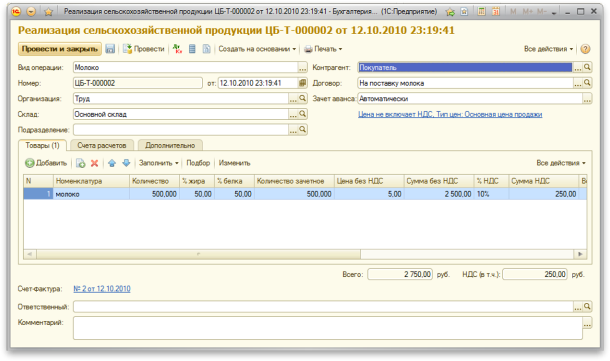
Task: Open the favorites star in title bar
Action: pos(49,12)
